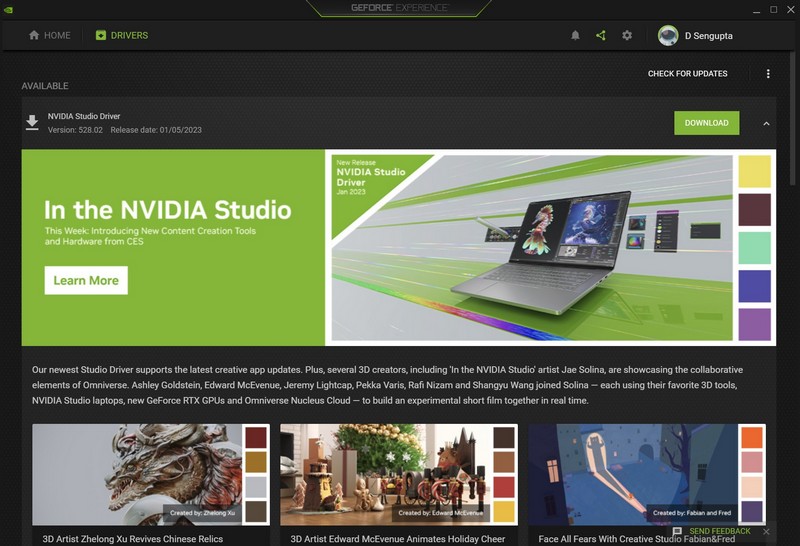Open the notifications bell icon
This screenshot has width=800, height=546.
(575, 35)
